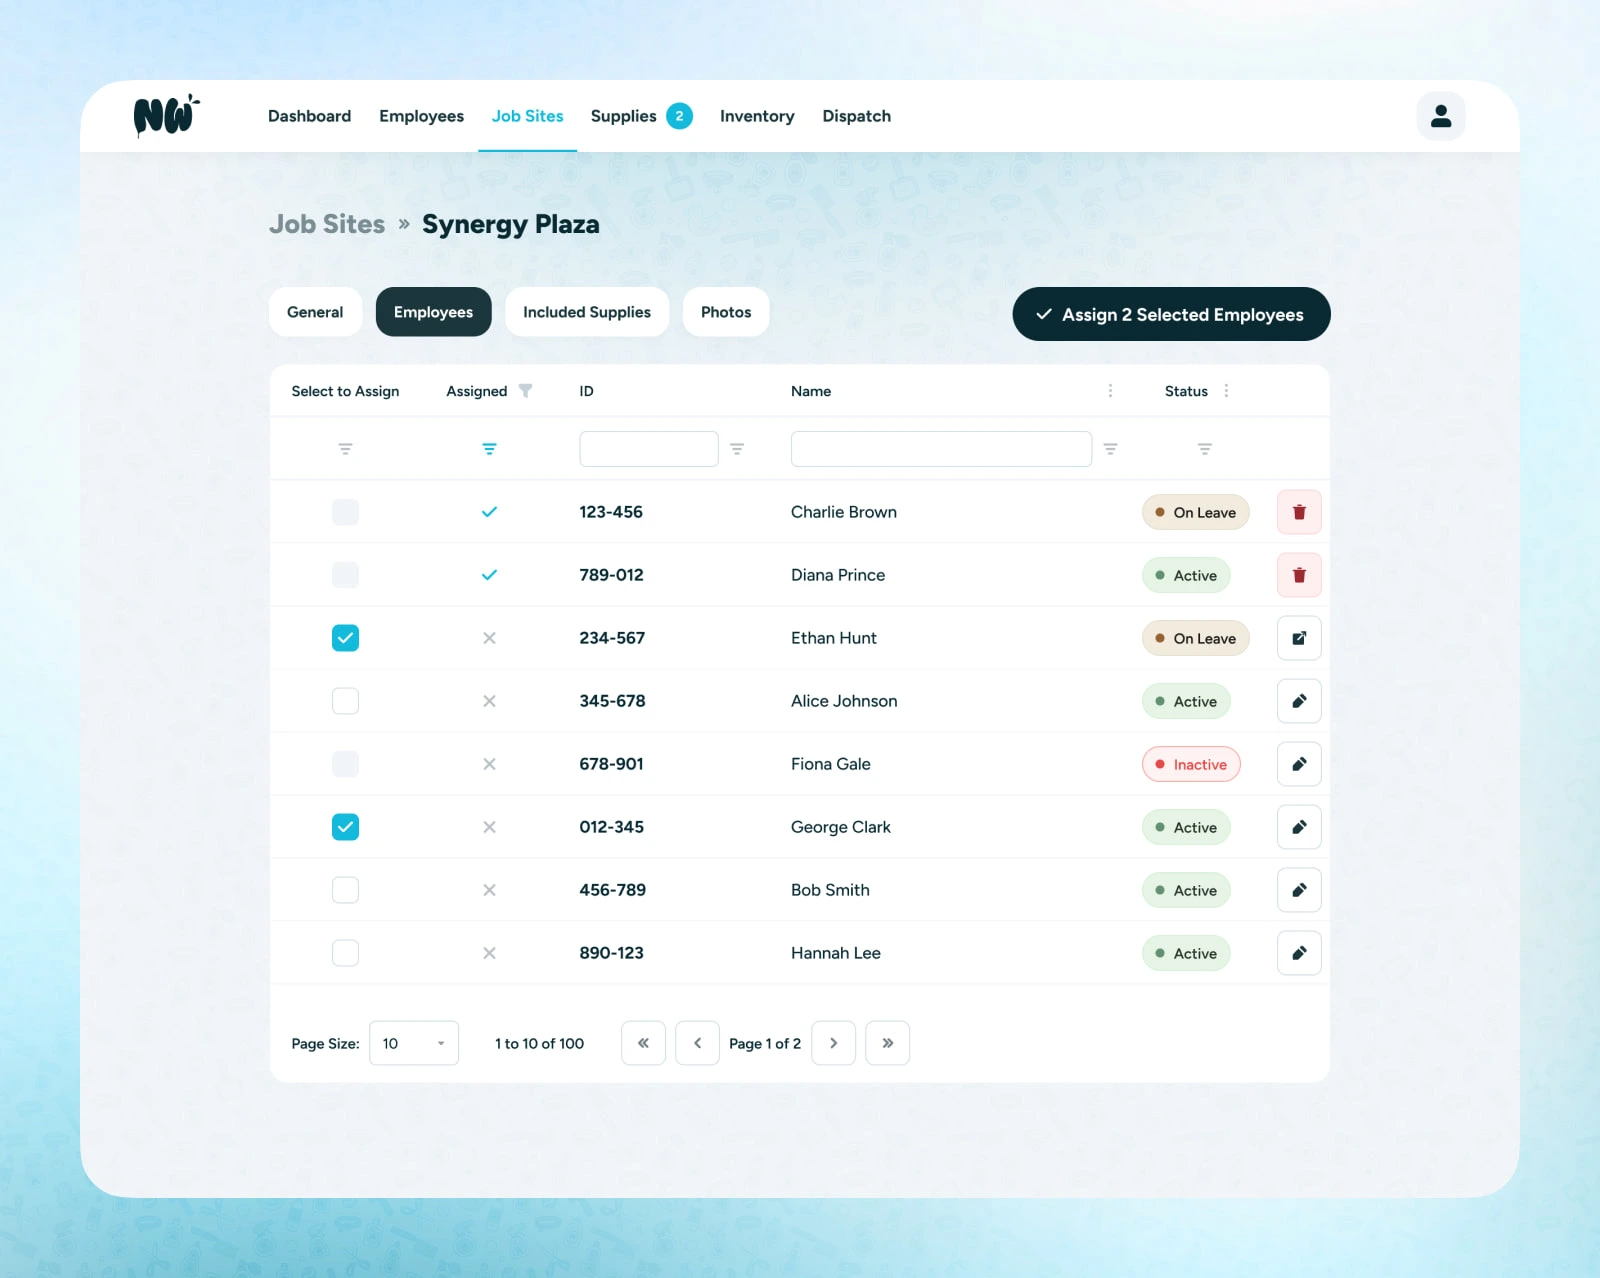Click the Job Sites breadcrumb link

(x=327, y=224)
